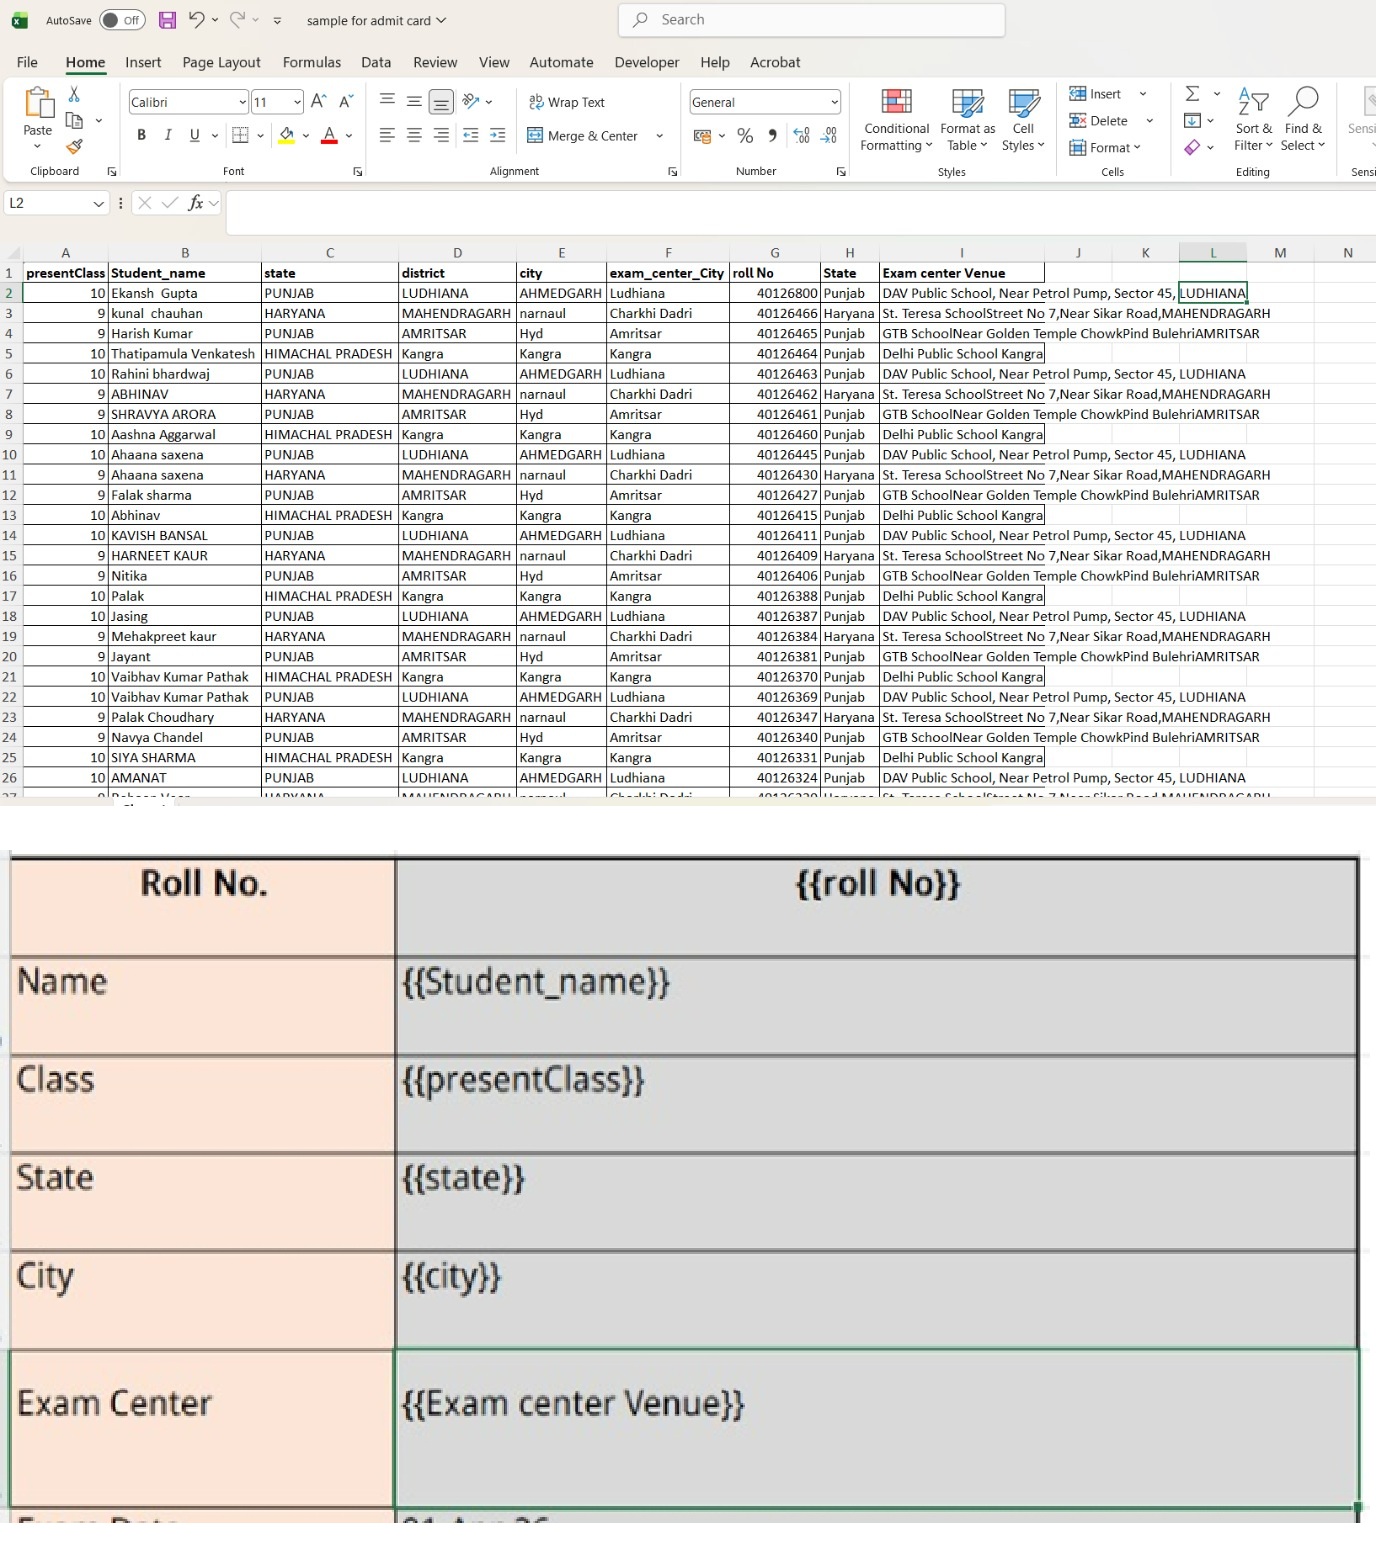The height and width of the screenshot is (1557, 1376).
Task: Click Insert cells button
Action: pyautogui.click(x=1095, y=94)
